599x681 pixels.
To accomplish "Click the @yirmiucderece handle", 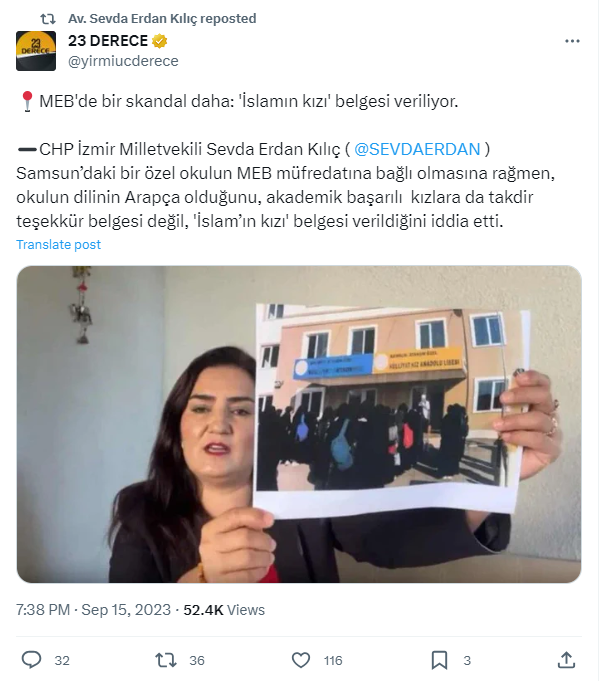I will (123, 61).
